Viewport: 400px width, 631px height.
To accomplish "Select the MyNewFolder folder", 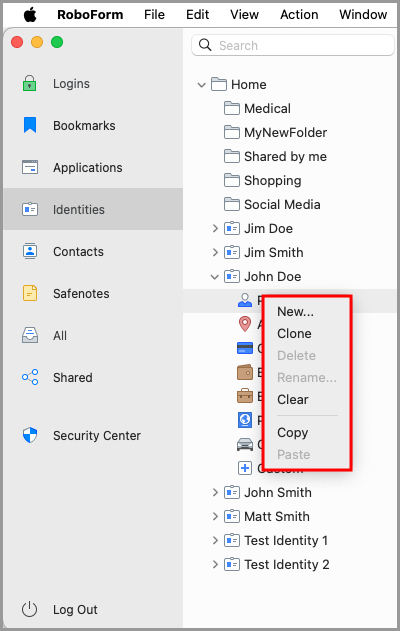I will click(285, 132).
